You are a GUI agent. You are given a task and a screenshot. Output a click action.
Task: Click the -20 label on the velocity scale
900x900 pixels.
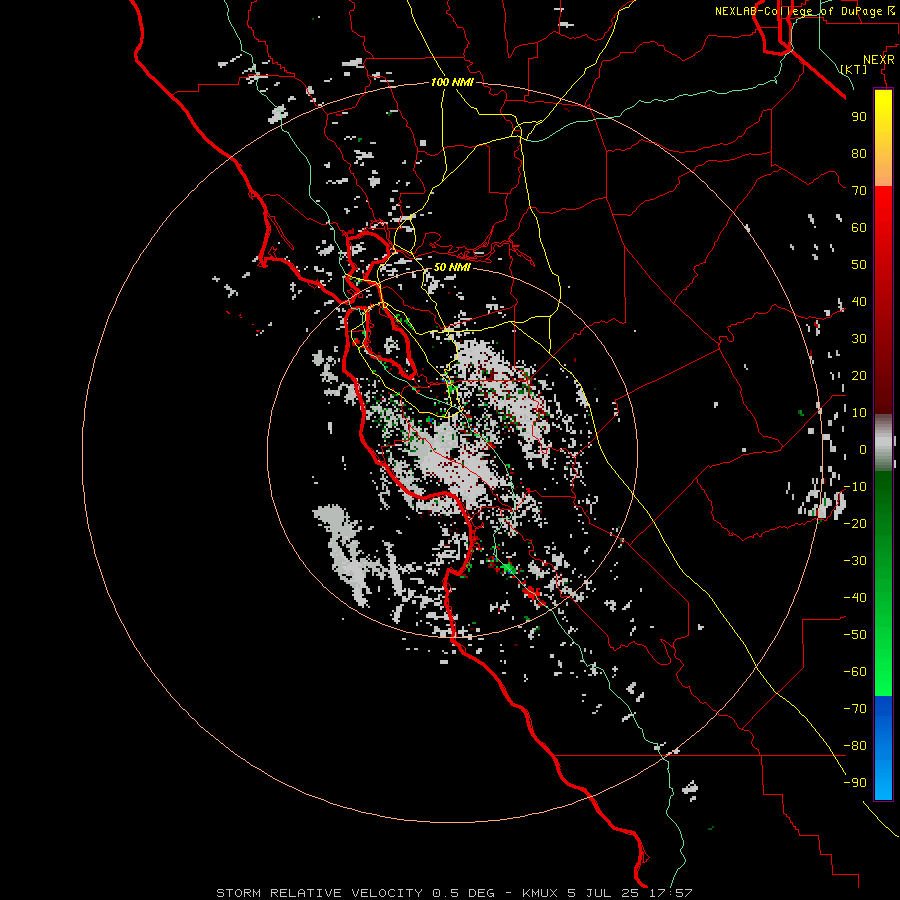tap(855, 523)
